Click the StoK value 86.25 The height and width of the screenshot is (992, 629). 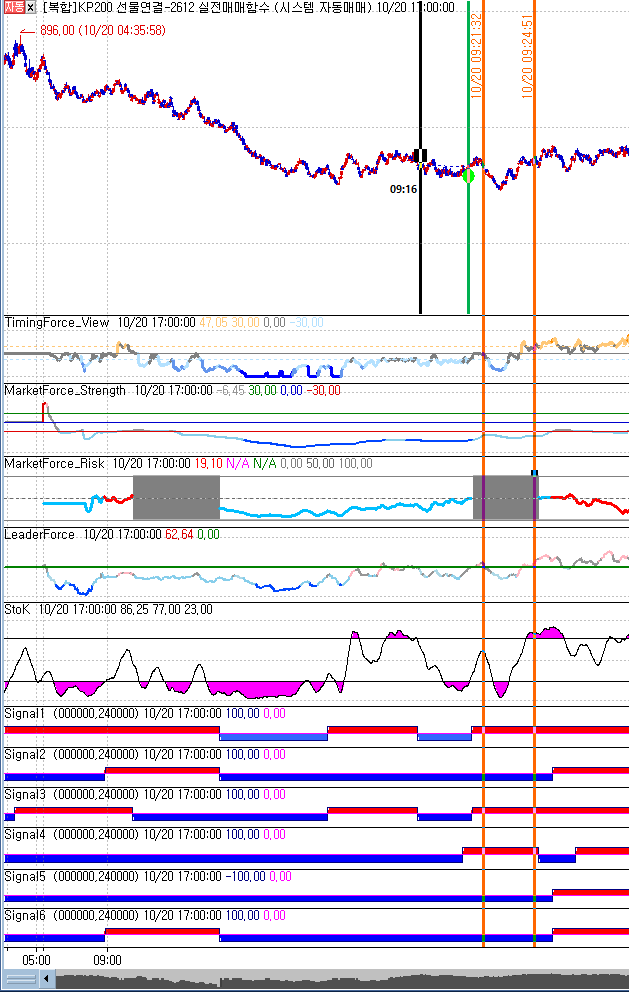point(134,609)
